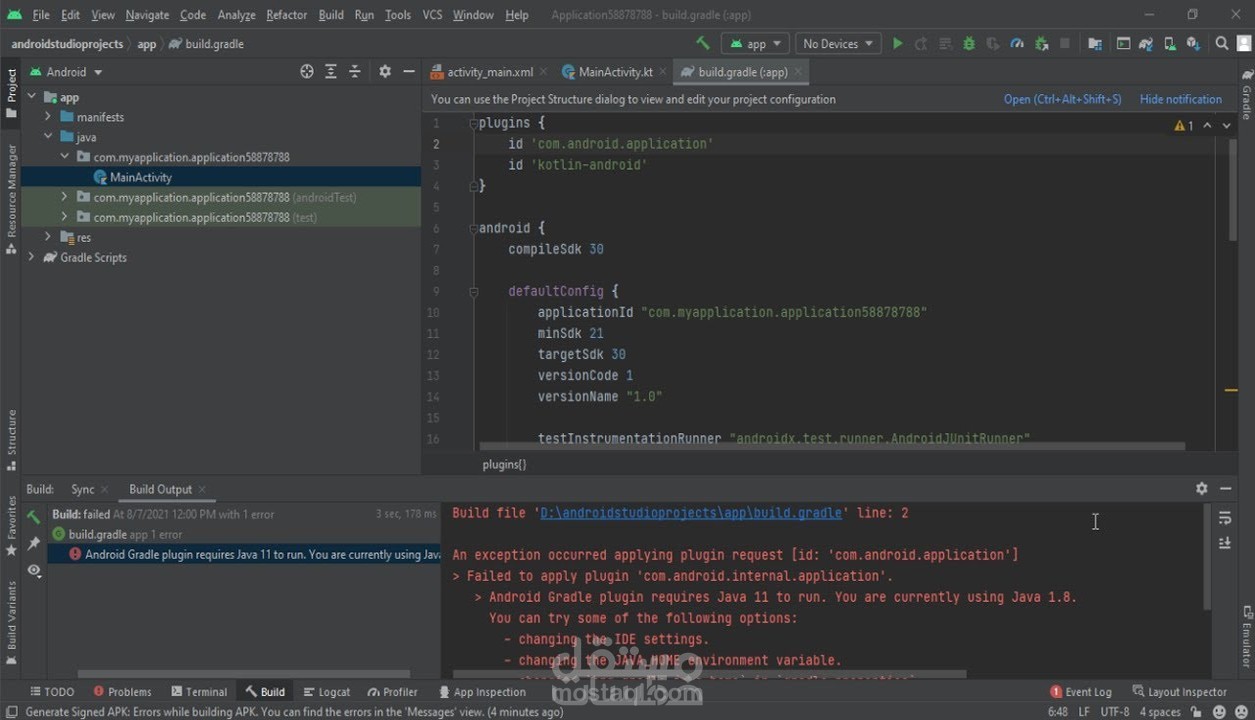Click the Apply Code Changes icon
The width and height of the screenshot is (1255, 720).
click(x=945, y=44)
